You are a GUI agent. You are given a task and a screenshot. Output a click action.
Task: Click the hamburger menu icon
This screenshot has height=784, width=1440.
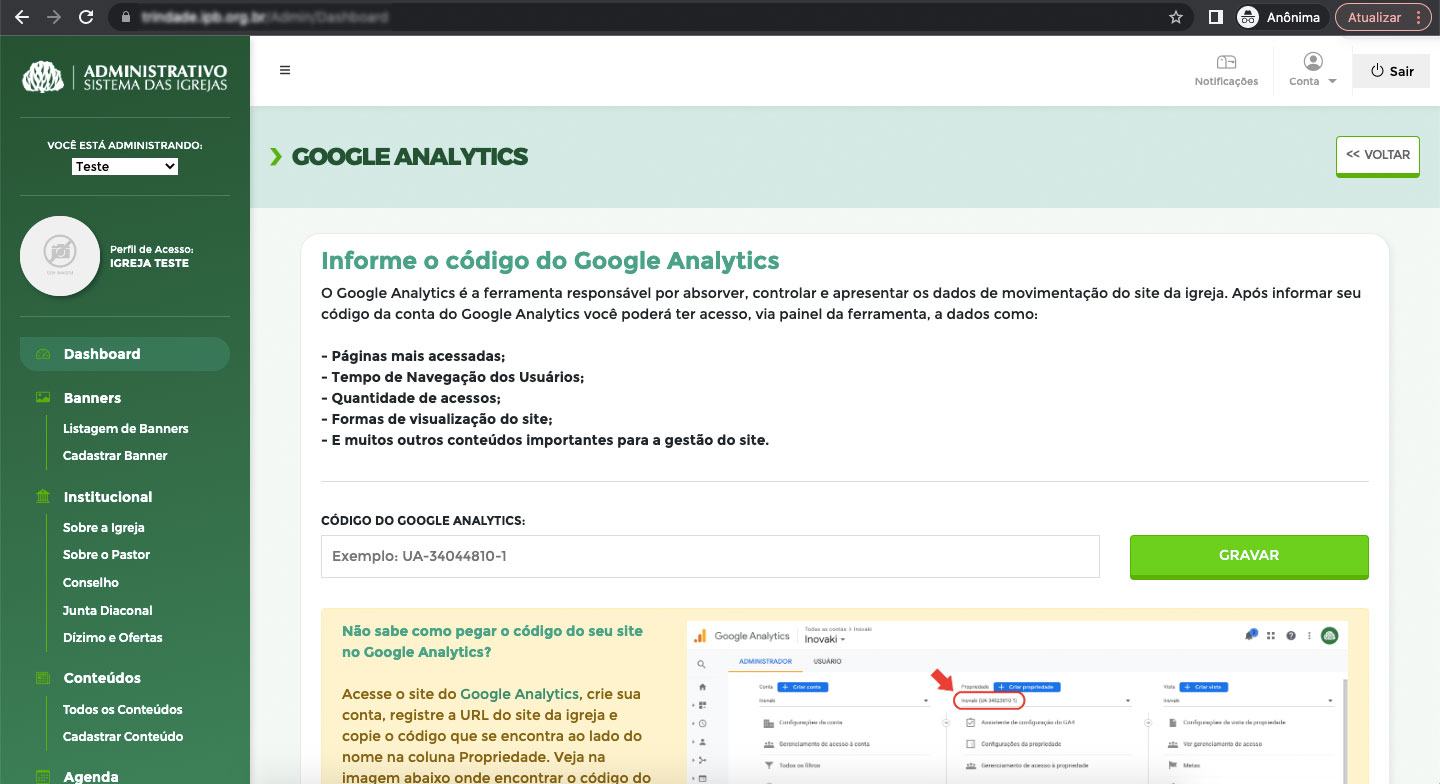pyautogui.click(x=285, y=70)
